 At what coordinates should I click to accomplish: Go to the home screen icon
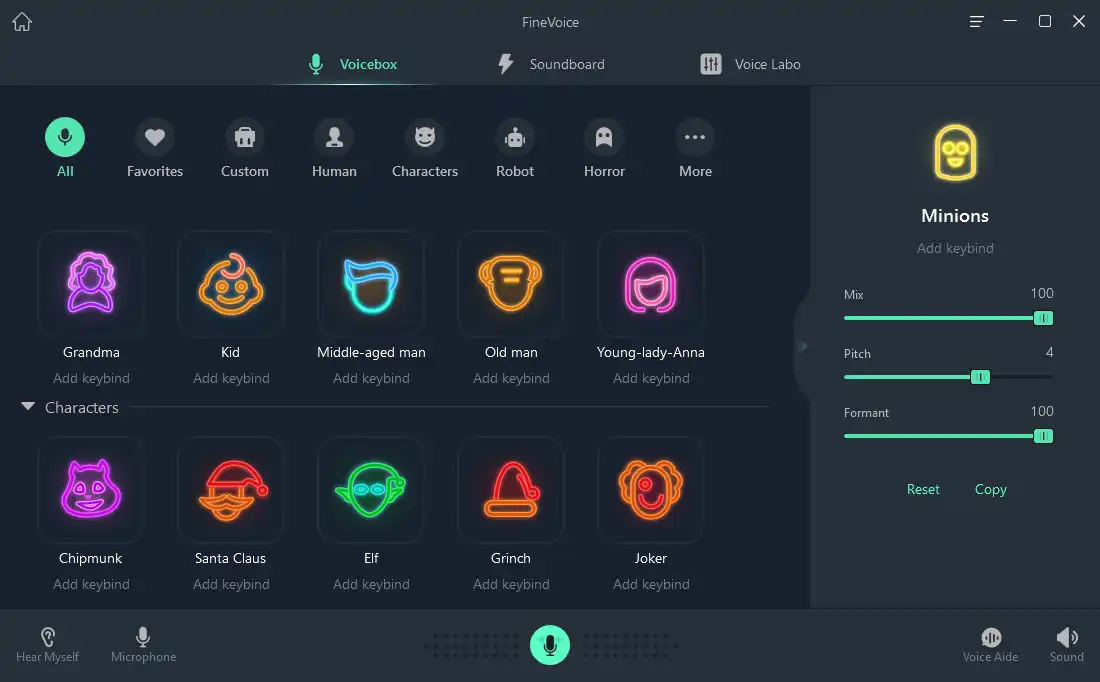coord(22,22)
